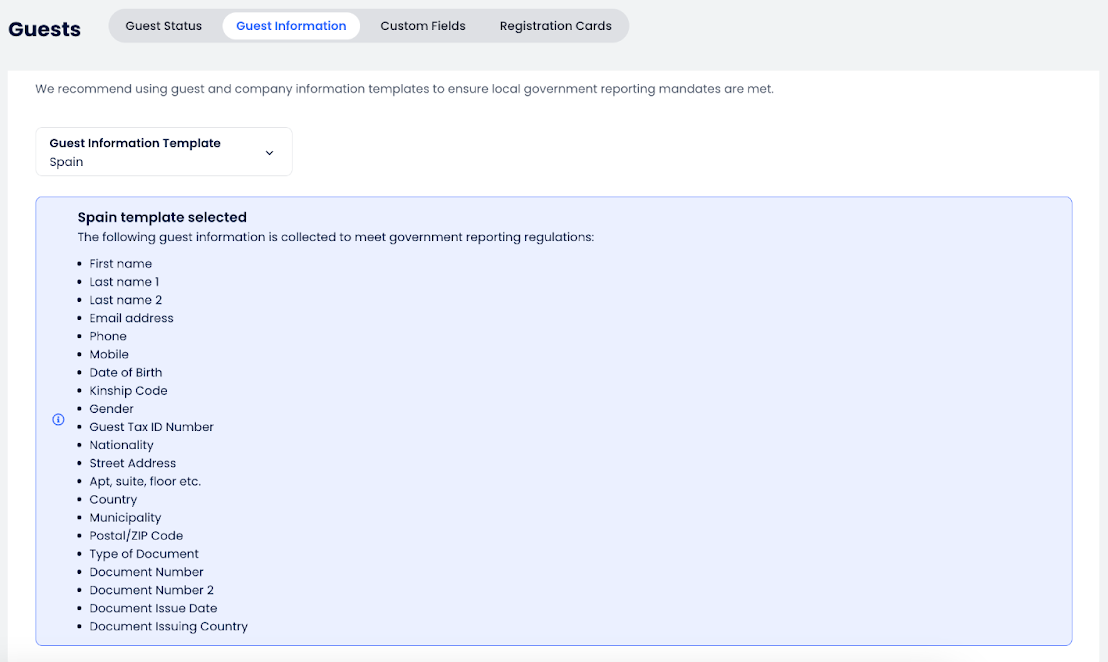Click the 'Date of Birth' list item
Image resolution: width=1108 pixels, height=662 pixels.
126,372
